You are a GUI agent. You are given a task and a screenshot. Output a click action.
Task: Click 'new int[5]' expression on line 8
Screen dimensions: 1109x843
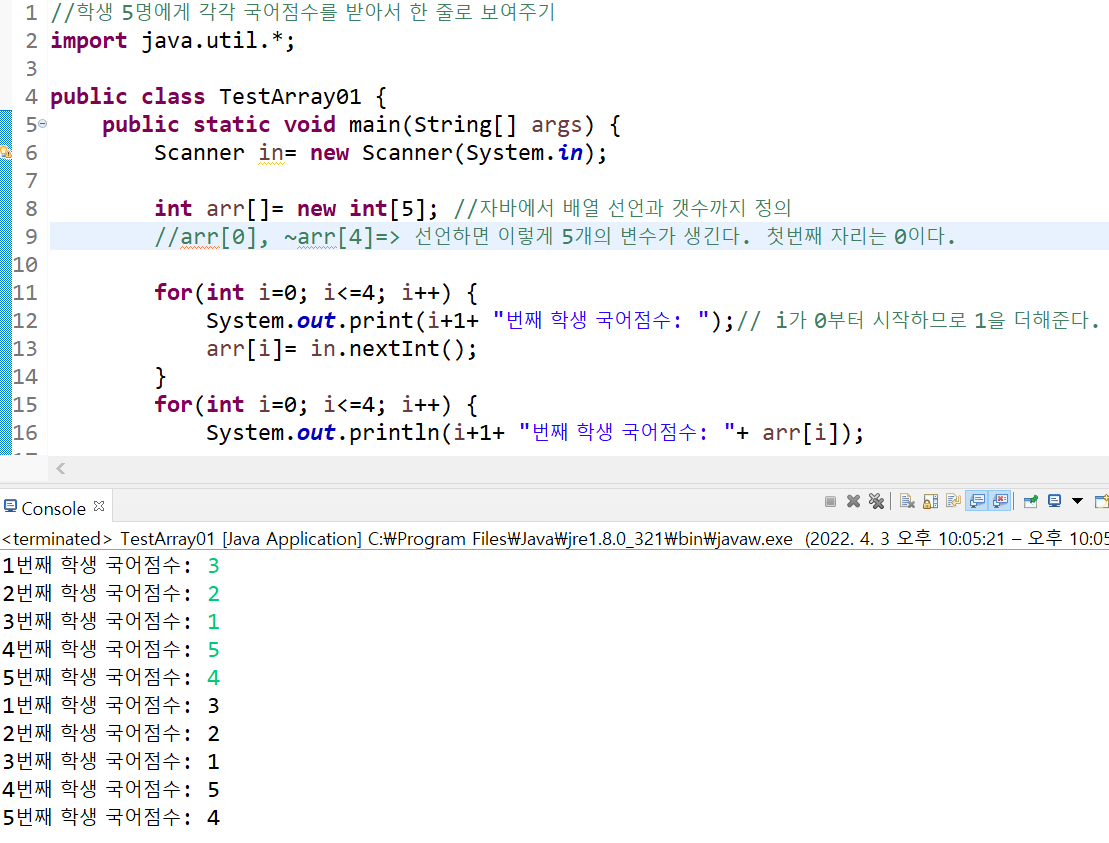361,208
